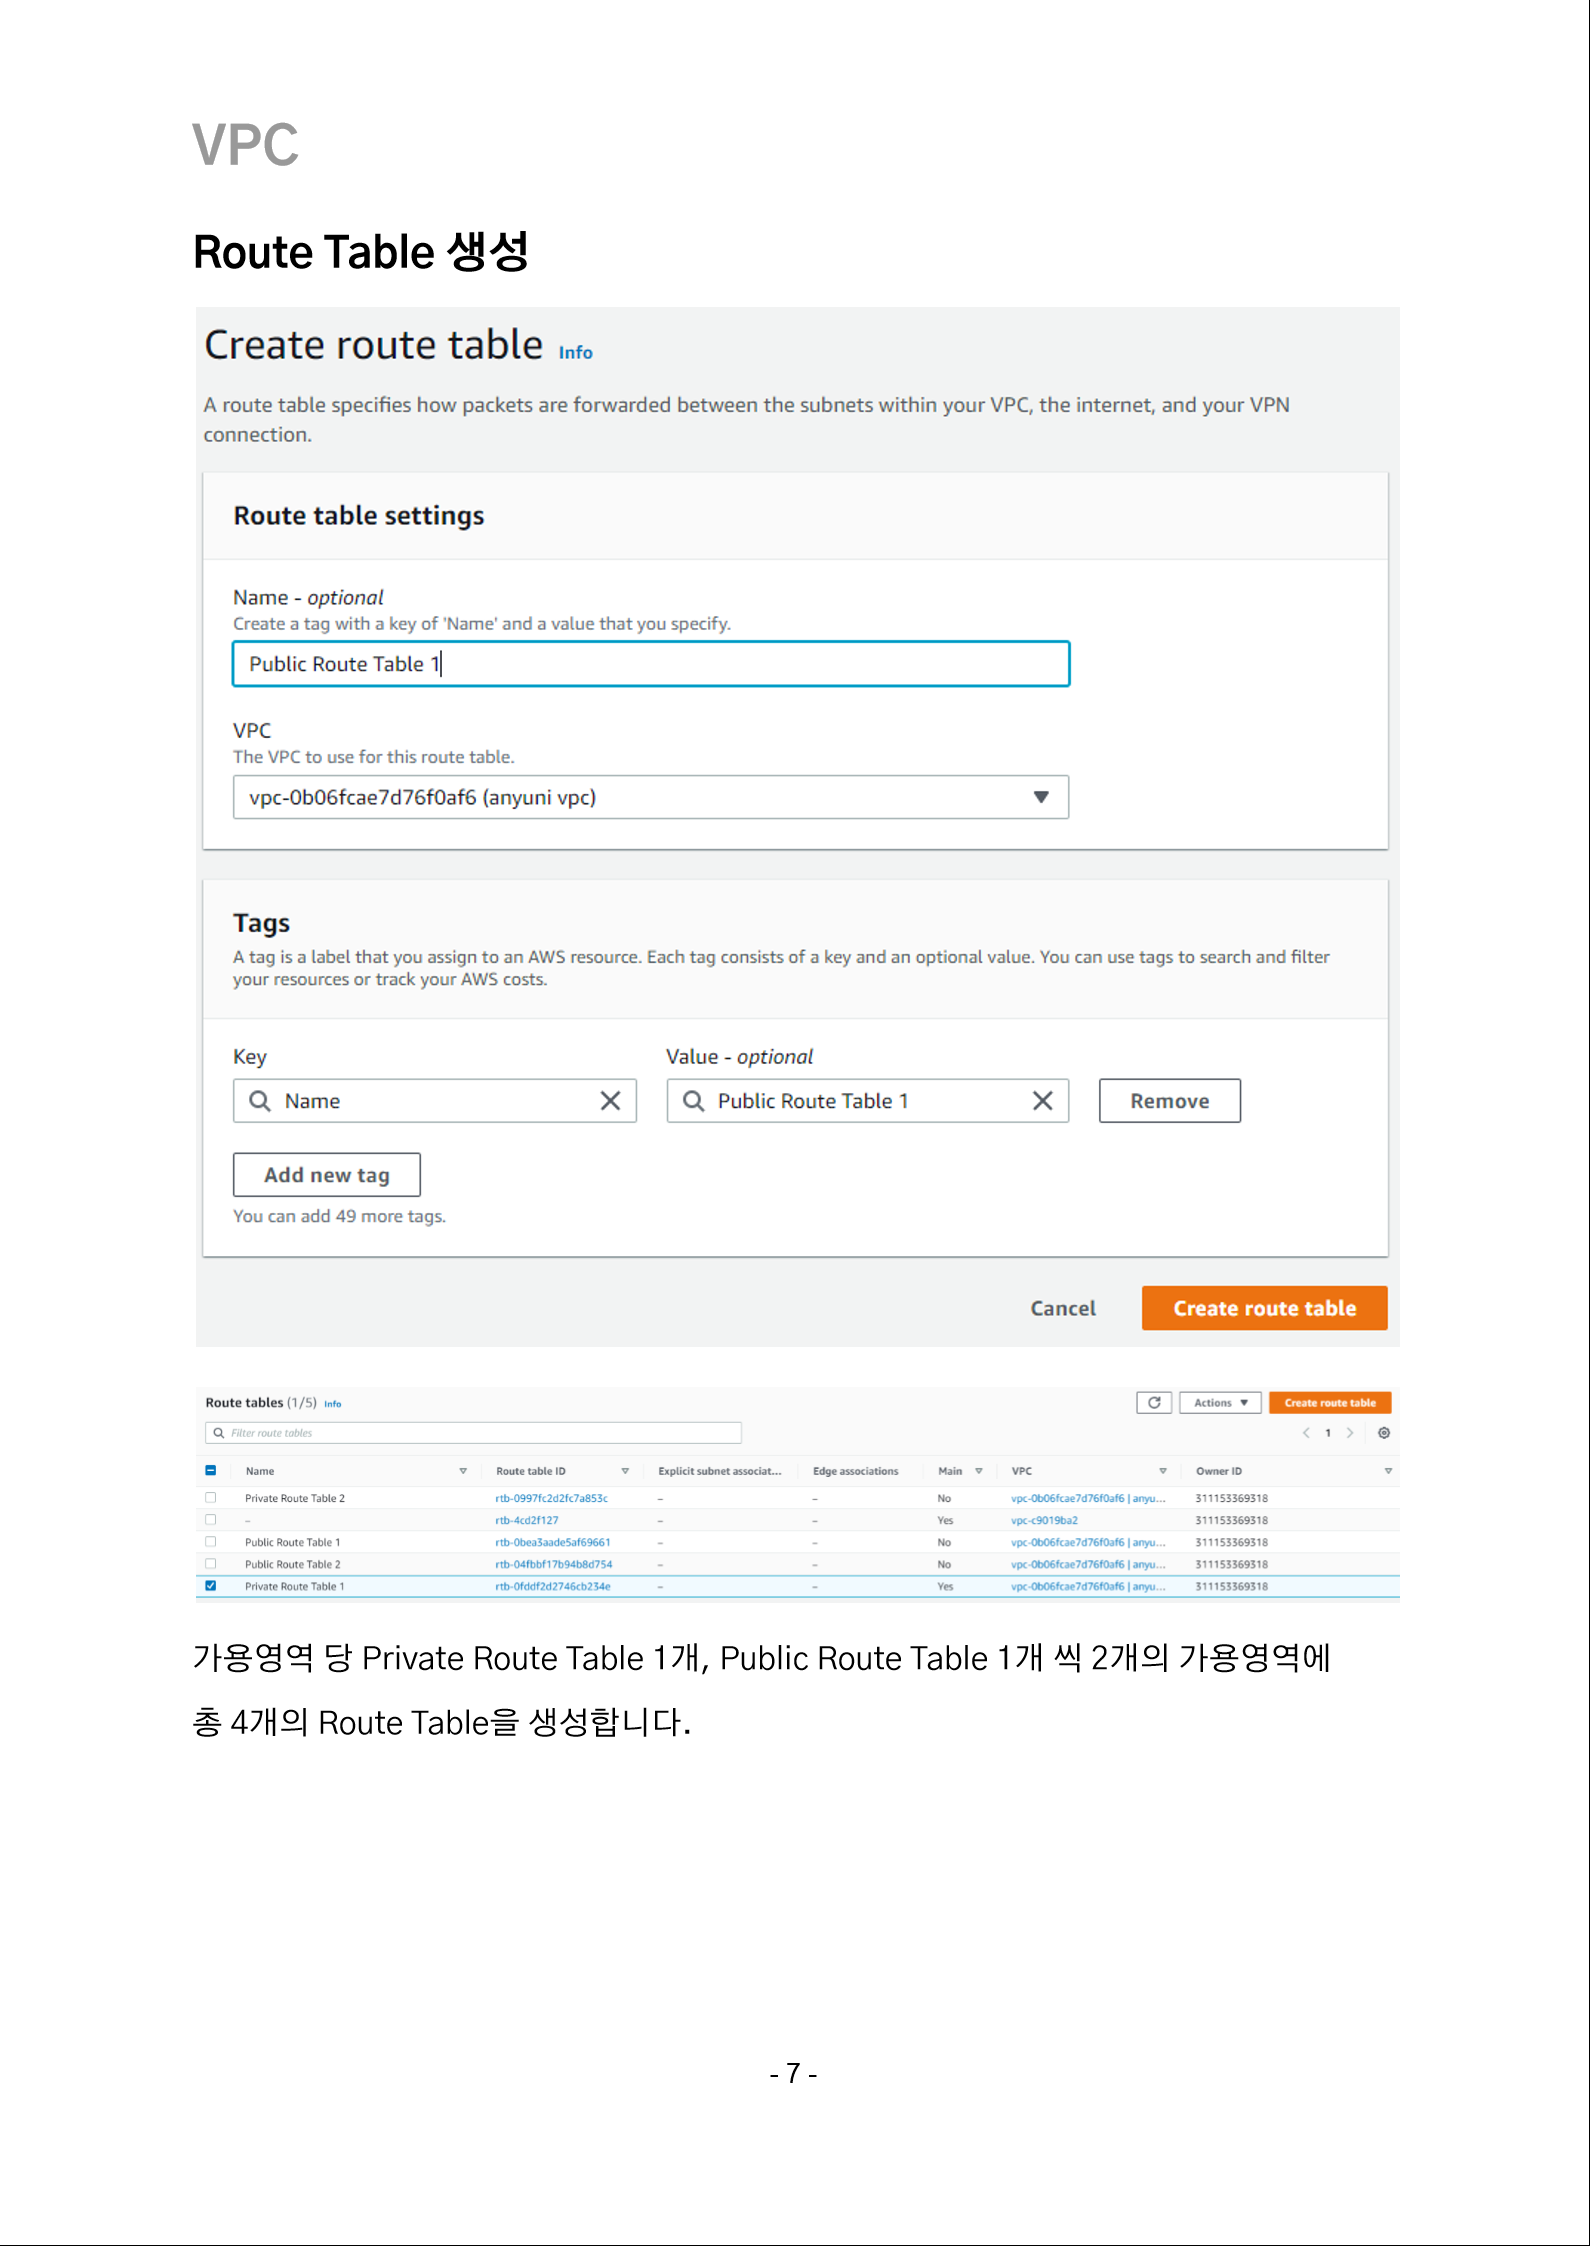
Task: Select checkbox for Public Route Table 2
Action: 210,1563
